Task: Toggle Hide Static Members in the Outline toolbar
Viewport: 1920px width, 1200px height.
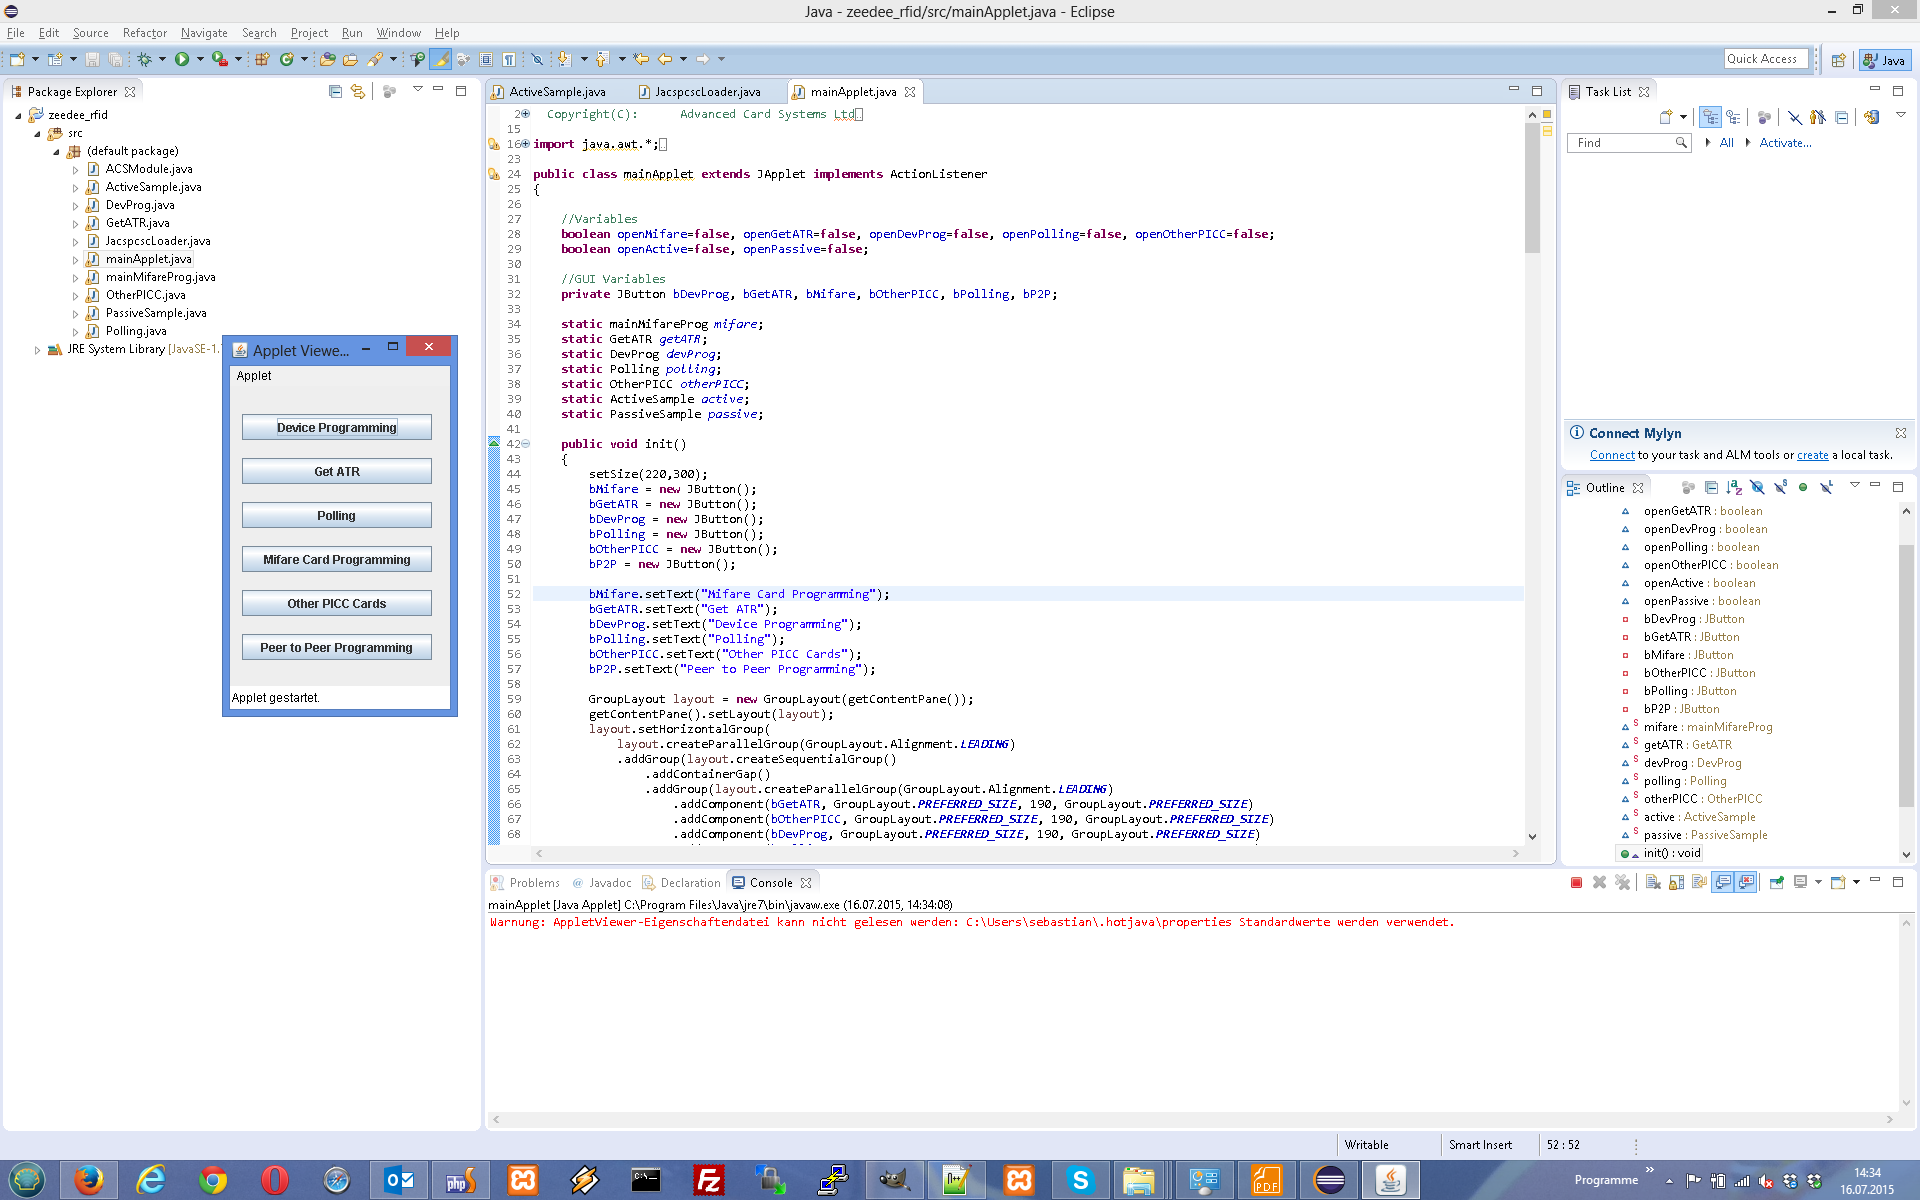Action: (x=1780, y=488)
